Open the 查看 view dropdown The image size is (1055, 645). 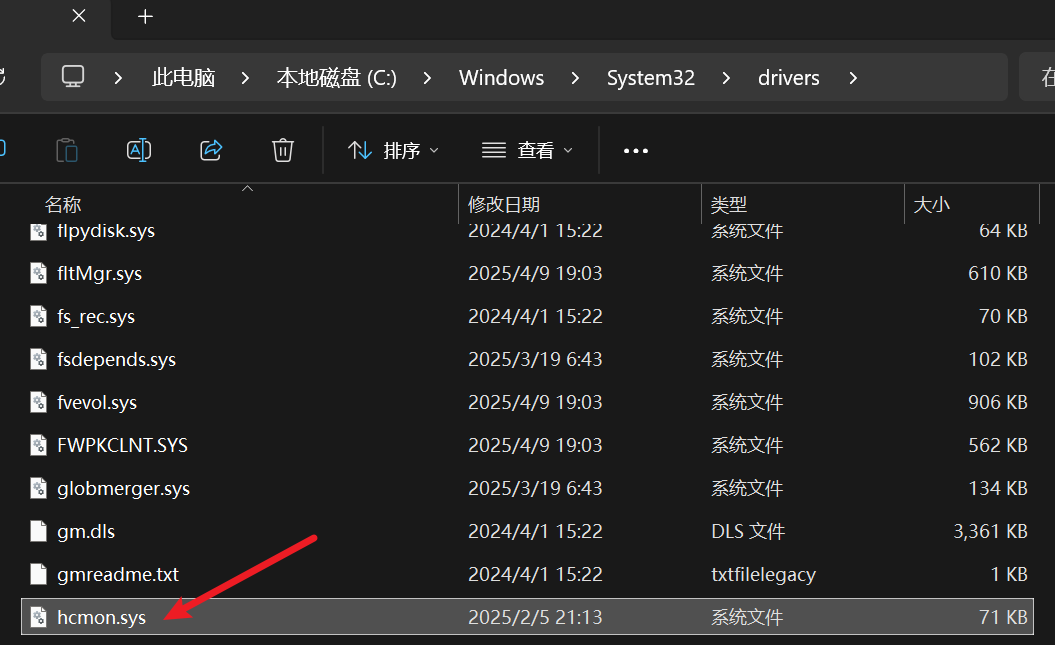click(527, 151)
